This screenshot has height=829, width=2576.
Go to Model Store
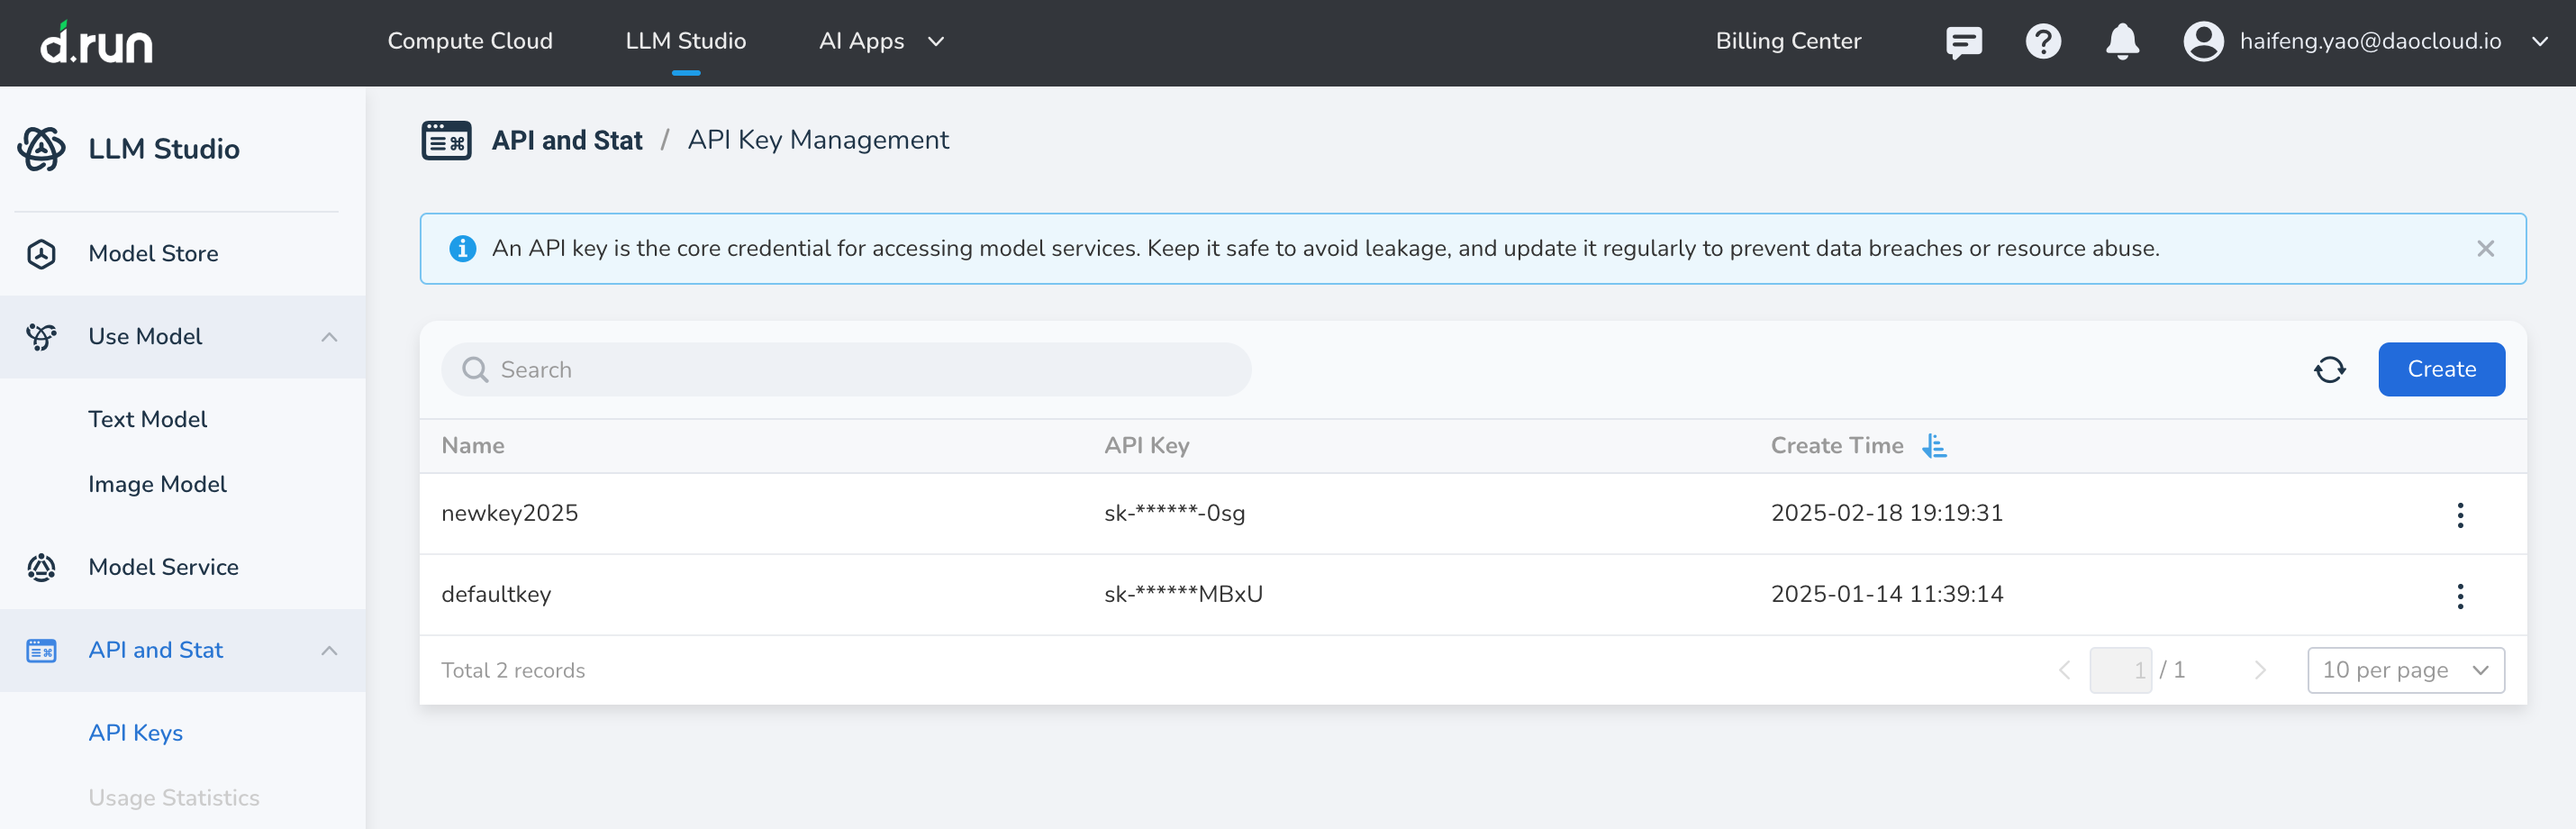click(153, 254)
